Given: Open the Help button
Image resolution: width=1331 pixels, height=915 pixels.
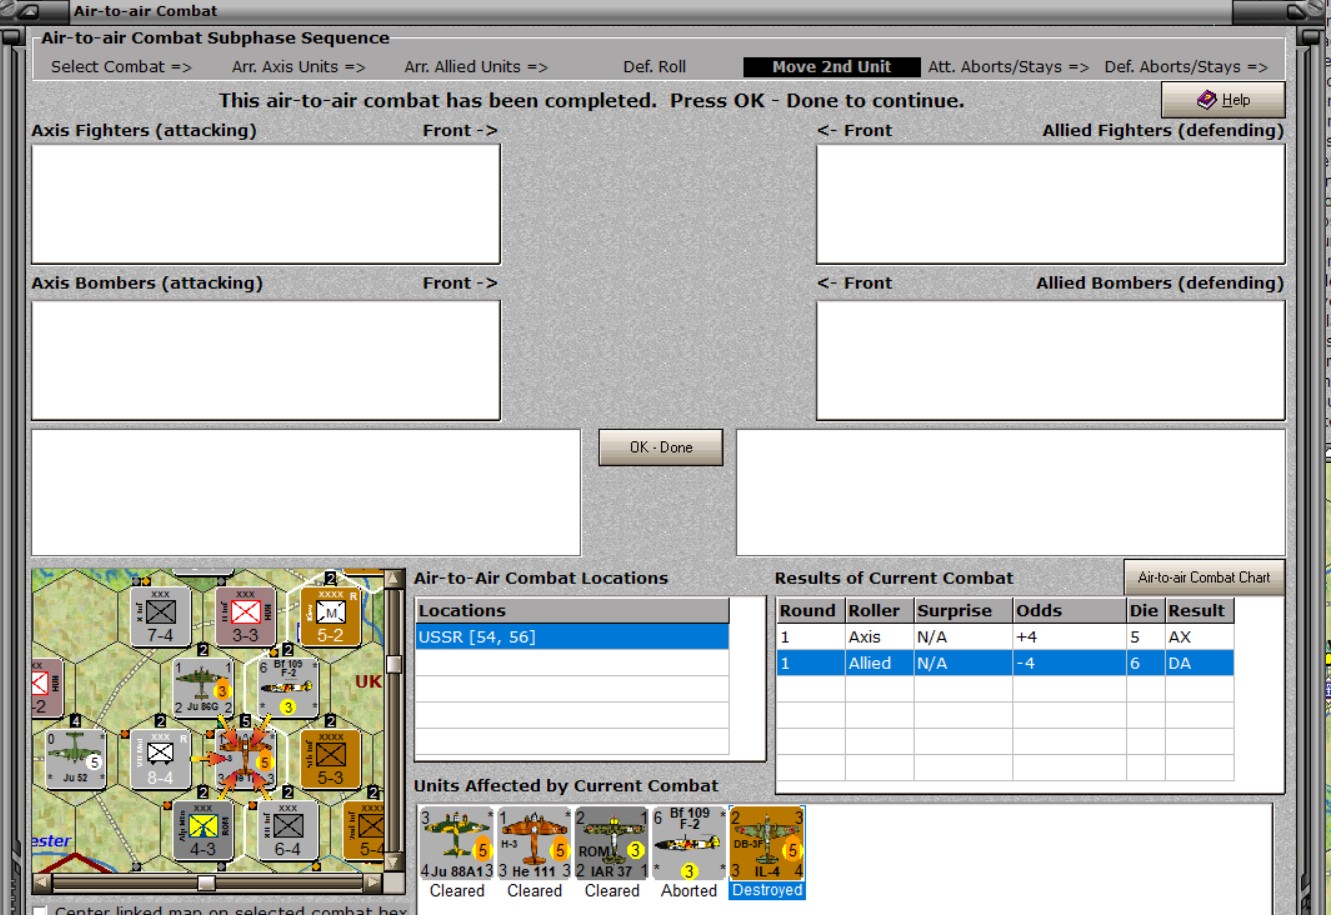Looking at the screenshot, I should [1223, 100].
